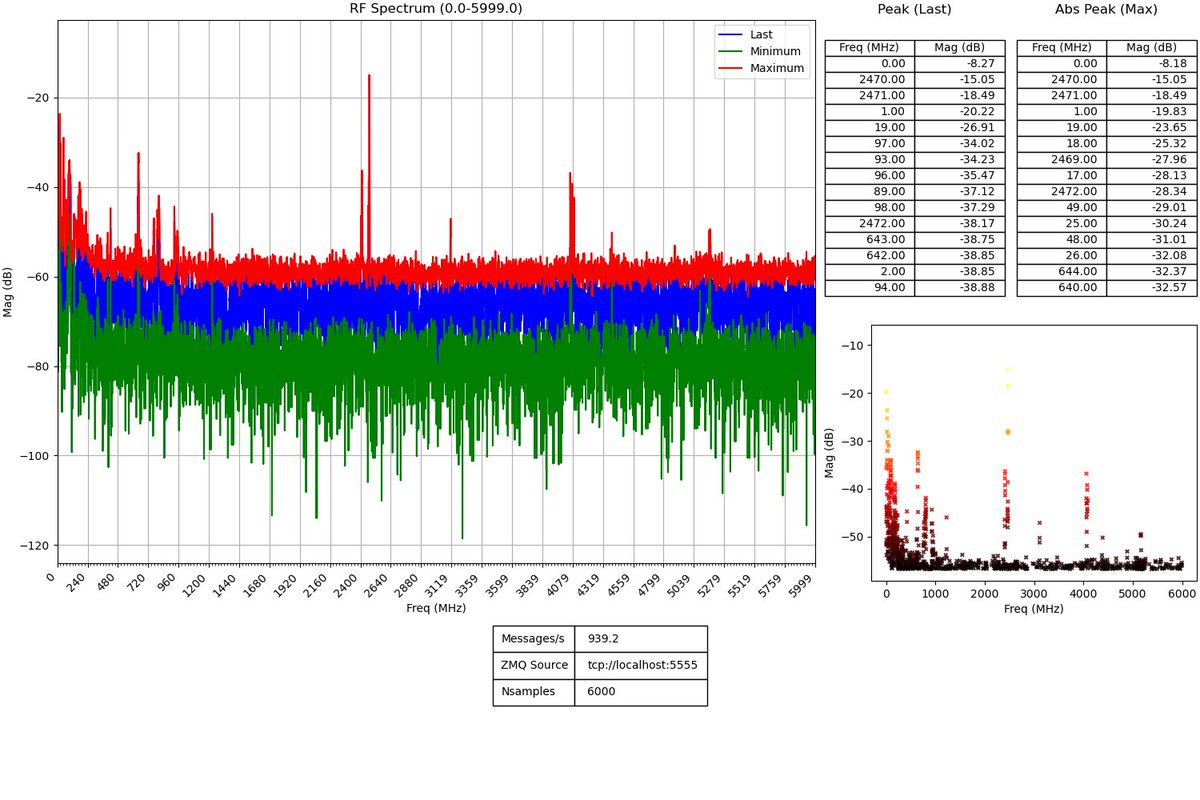The width and height of the screenshot is (1200, 800).
Task: Expand the Abs Peak (Max) table header
Action: click(1106, 9)
